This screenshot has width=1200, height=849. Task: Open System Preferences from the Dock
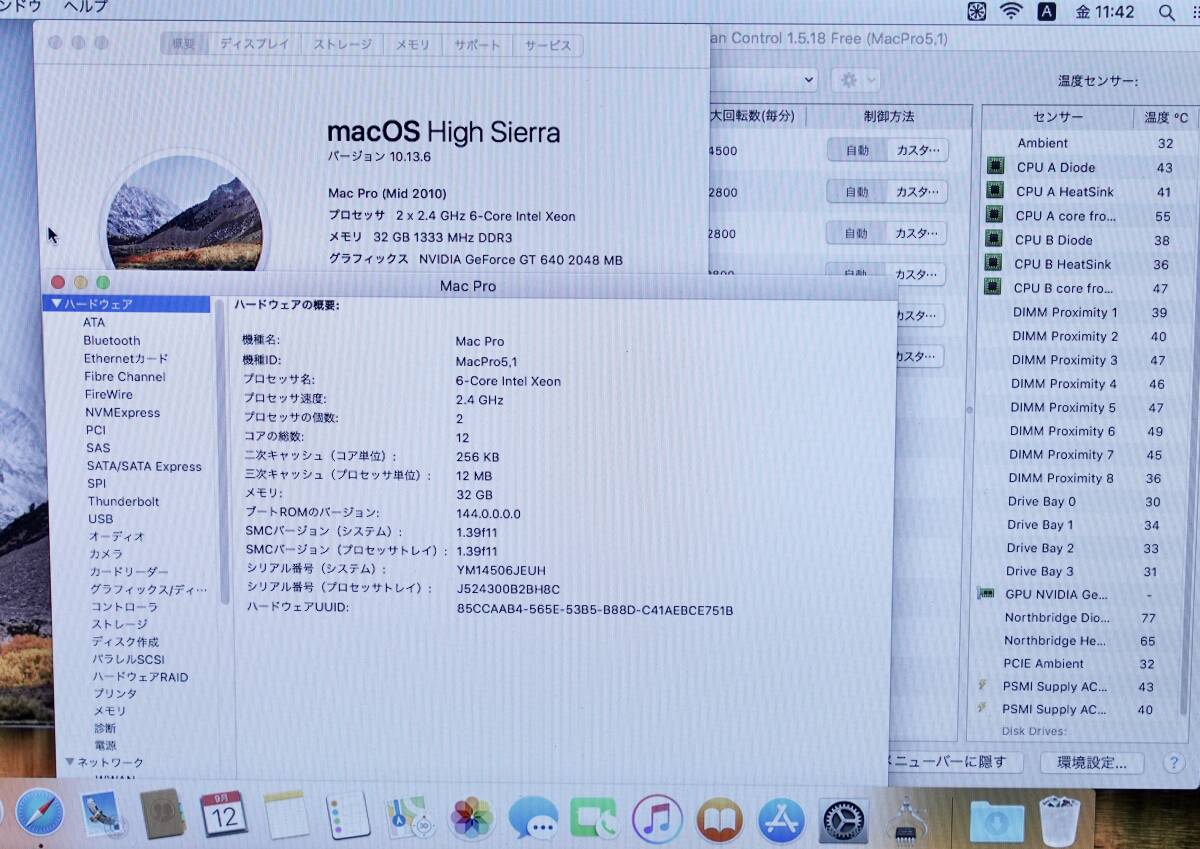click(843, 818)
